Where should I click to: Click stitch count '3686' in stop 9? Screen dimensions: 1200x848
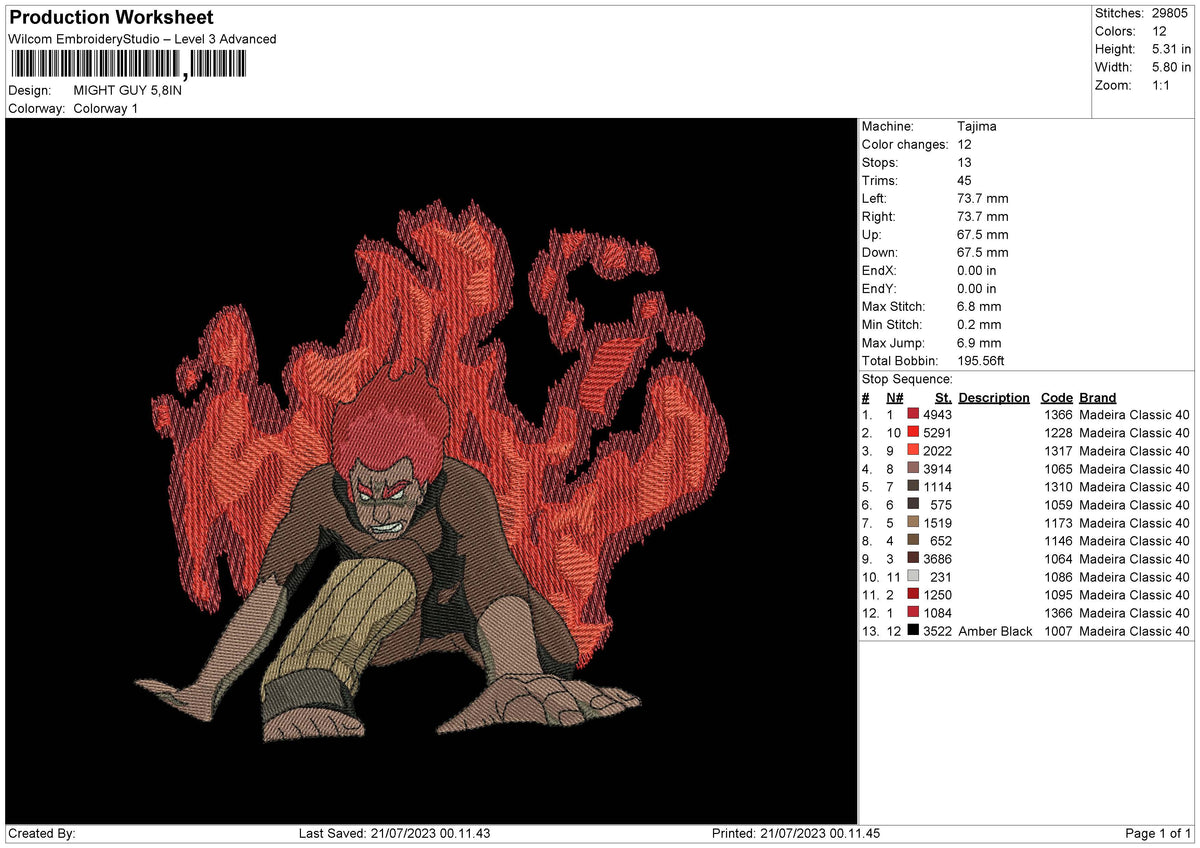click(x=938, y=559)
